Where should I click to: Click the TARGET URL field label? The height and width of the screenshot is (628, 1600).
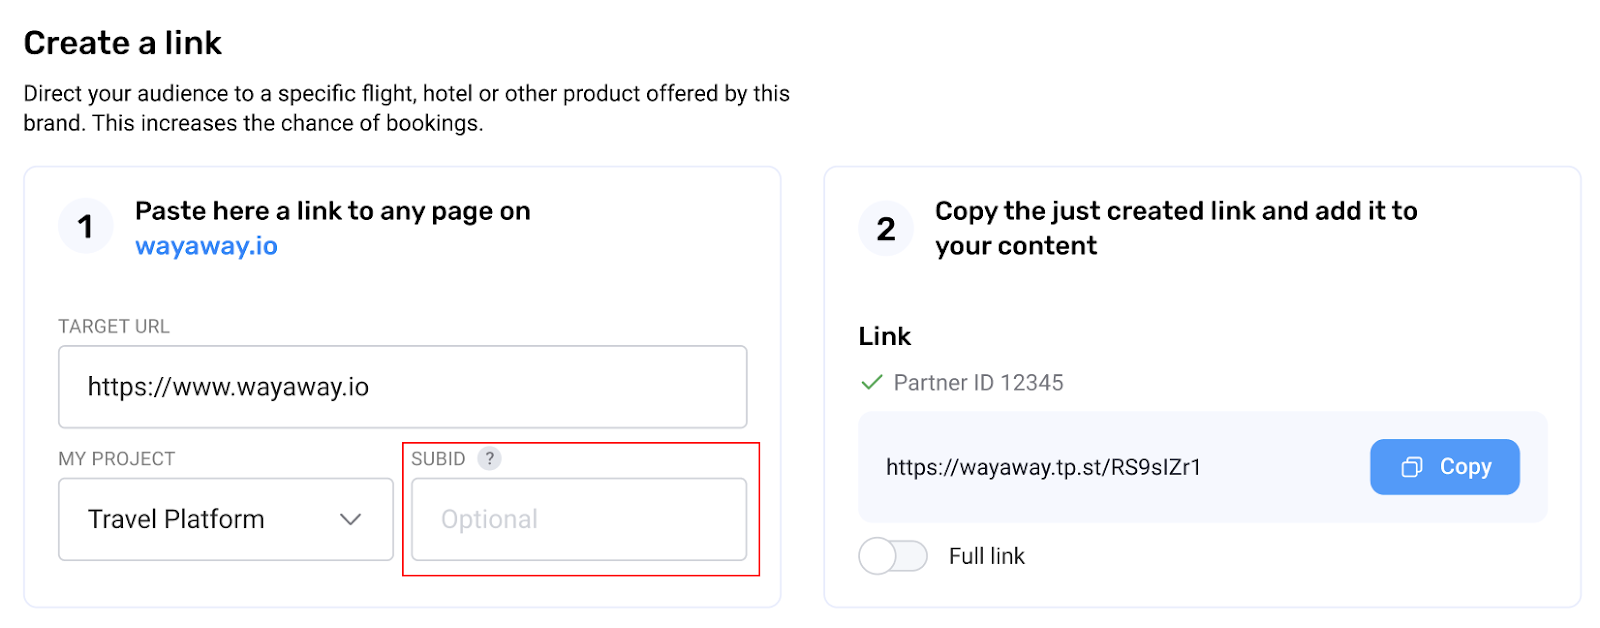coord(114,327)
